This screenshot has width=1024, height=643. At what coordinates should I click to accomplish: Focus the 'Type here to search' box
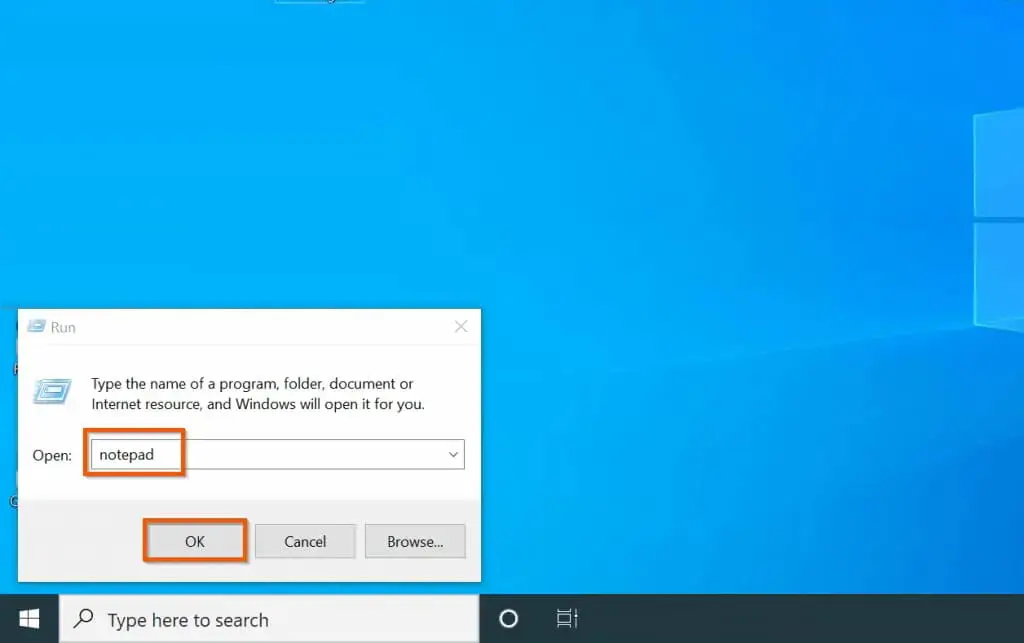click(269, 619)
